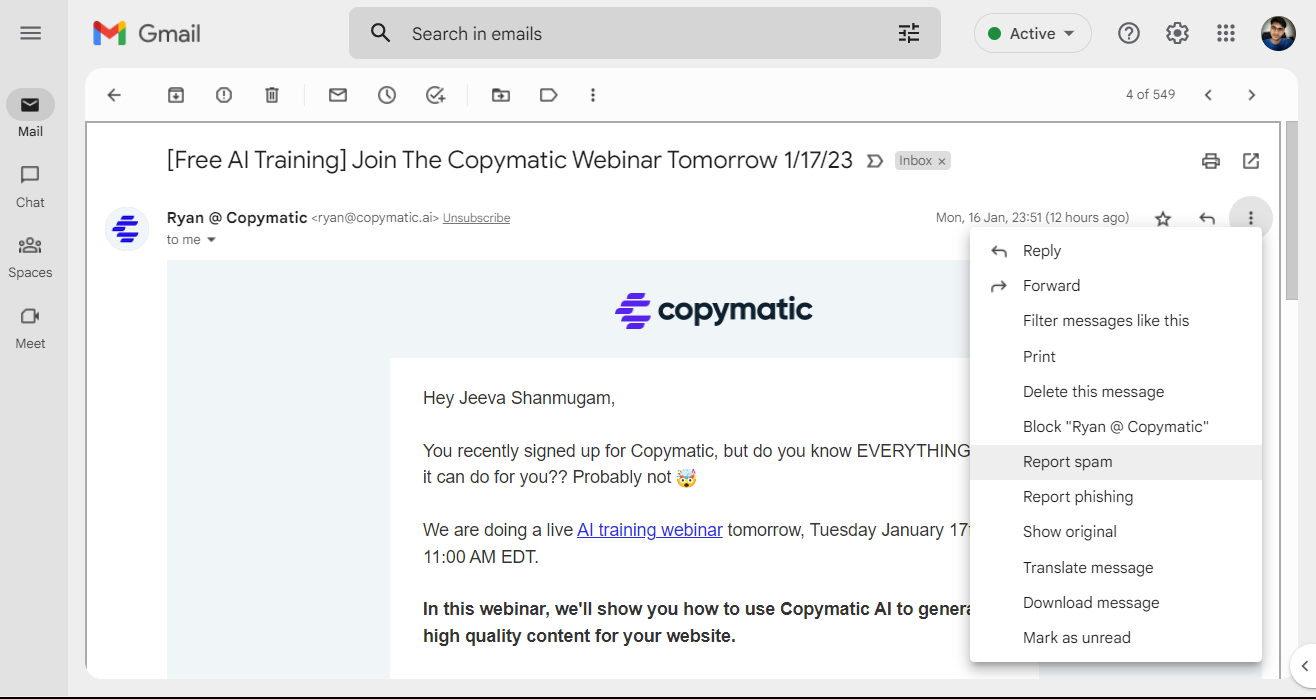Click the Gmail logo
Image resolution: width=1316 pixels, height=699 pixels.
tap(147, 33)
